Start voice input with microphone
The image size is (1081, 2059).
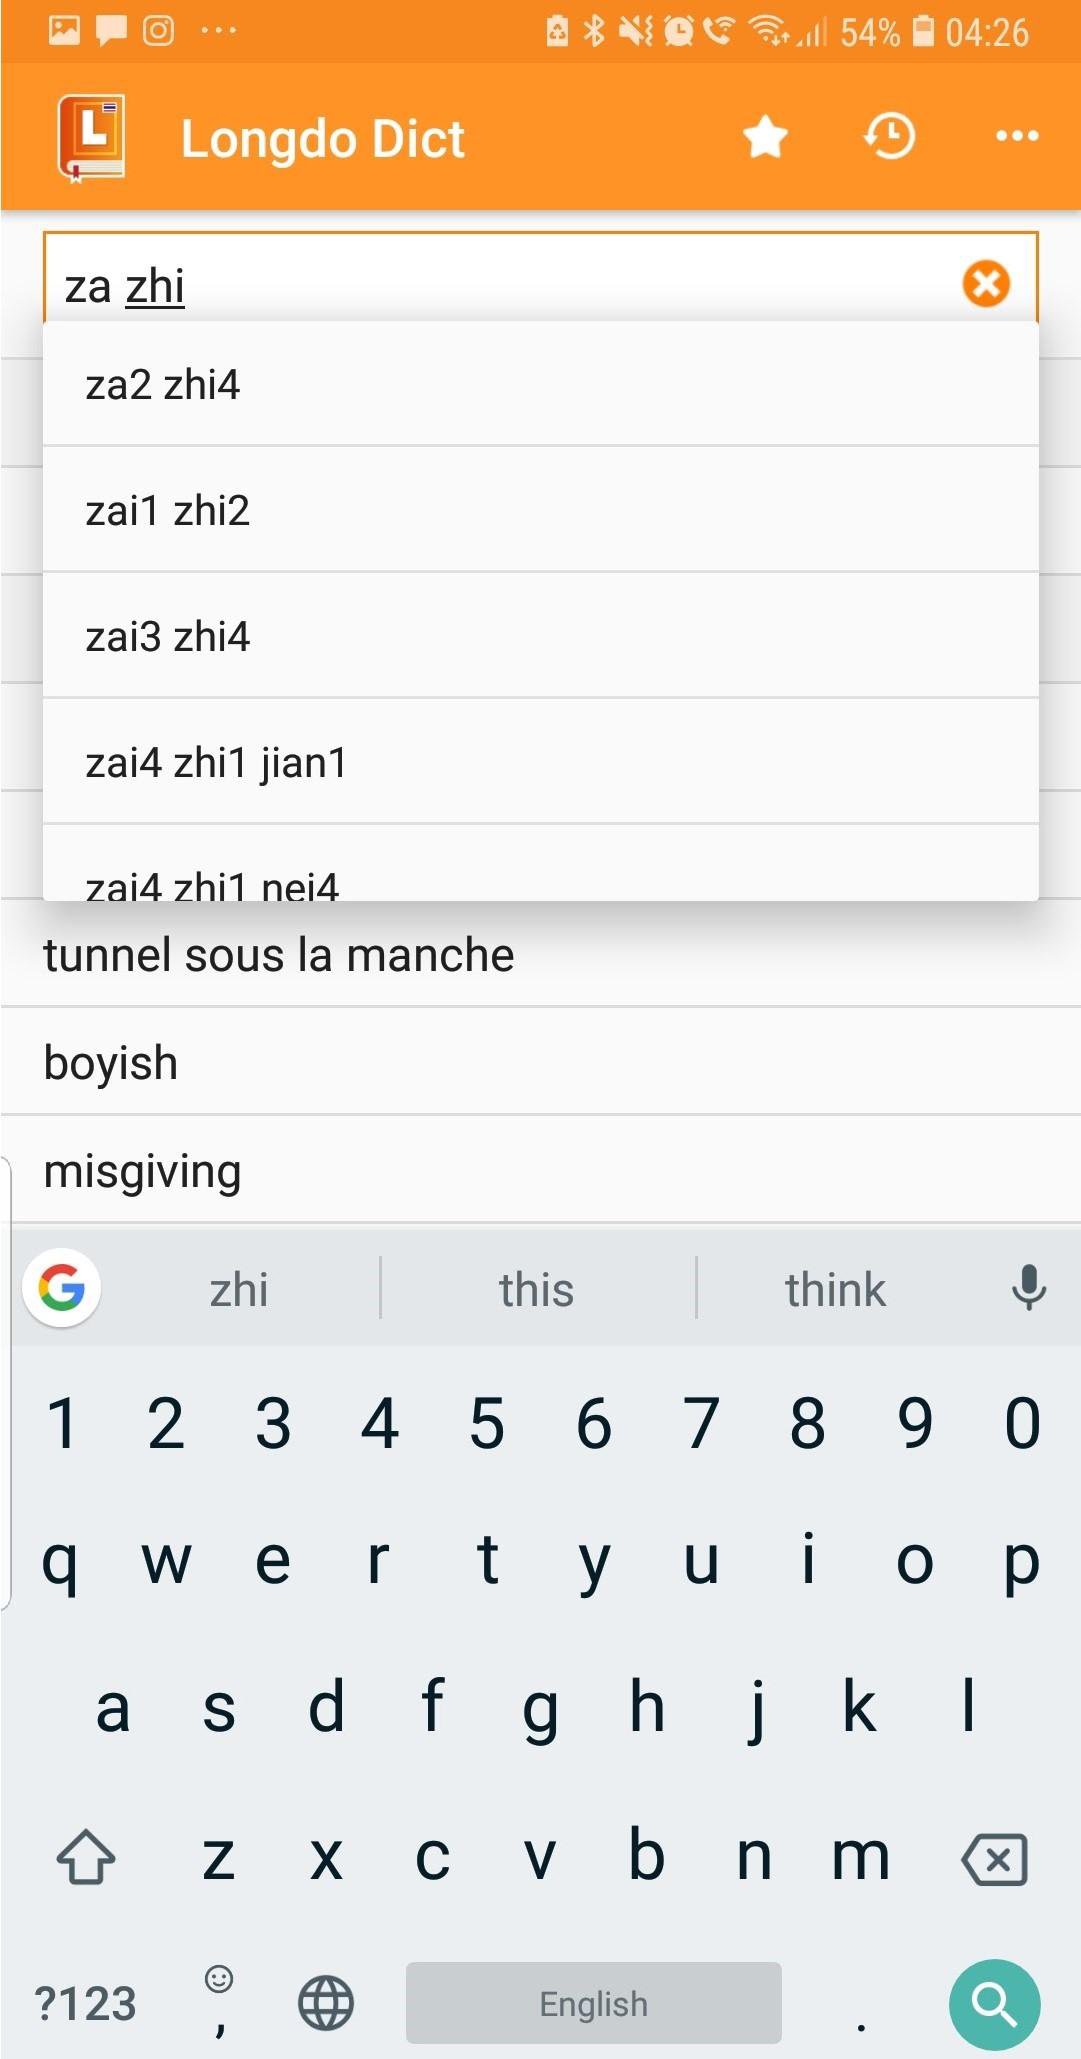pos(1027,1288)
